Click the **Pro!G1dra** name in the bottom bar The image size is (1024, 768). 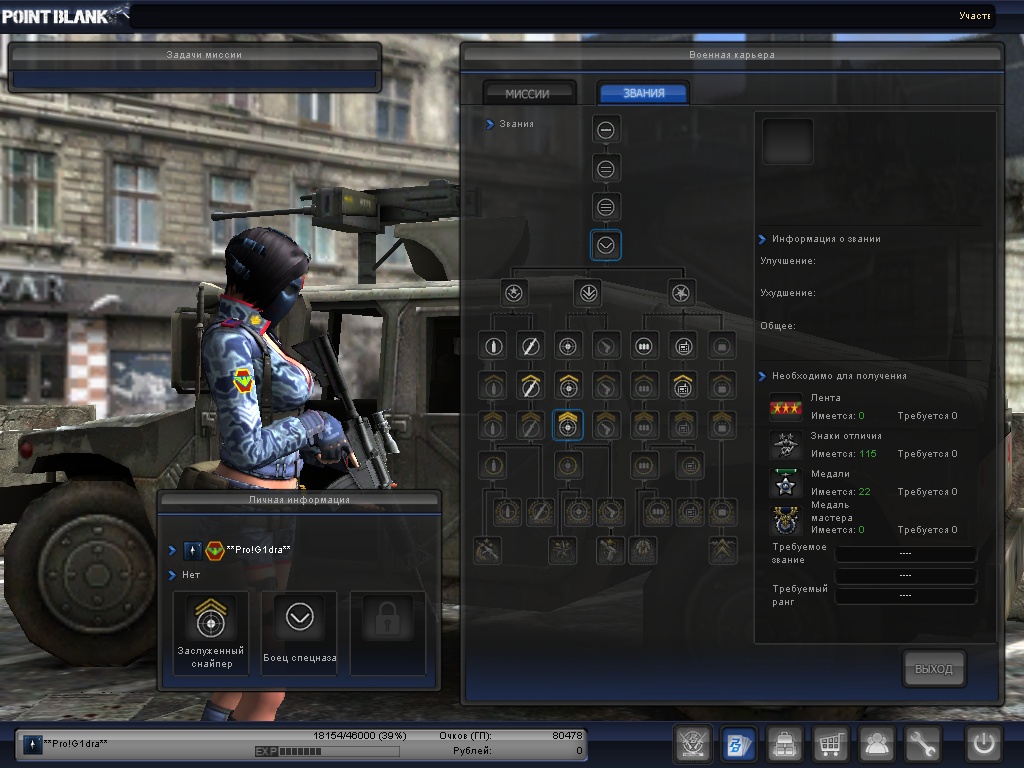[x=75, y=743]
